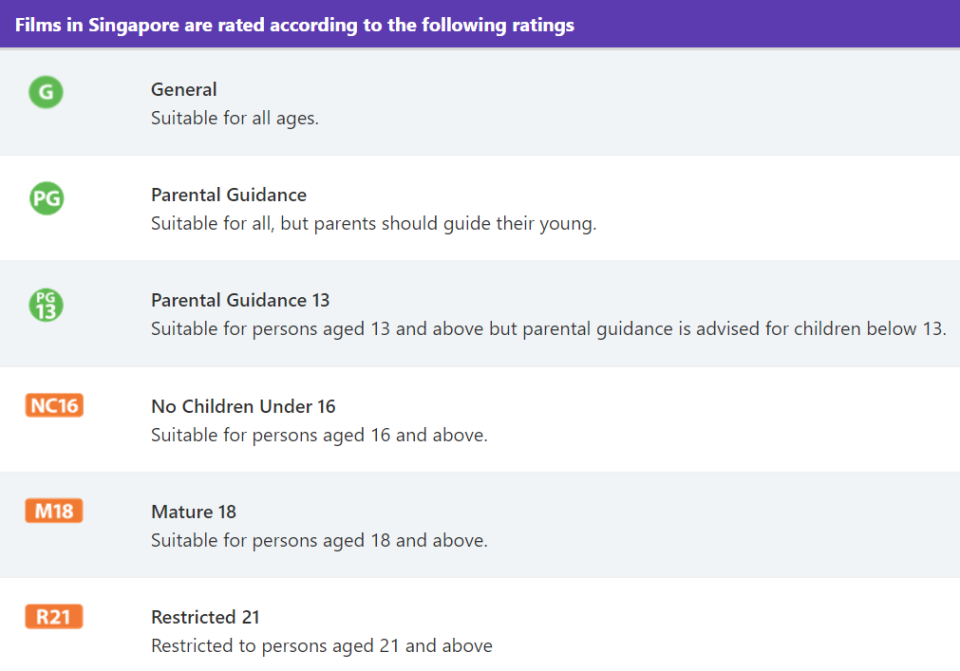
Task: Click the green PG rating icon
Action: (x=47, y=198)
